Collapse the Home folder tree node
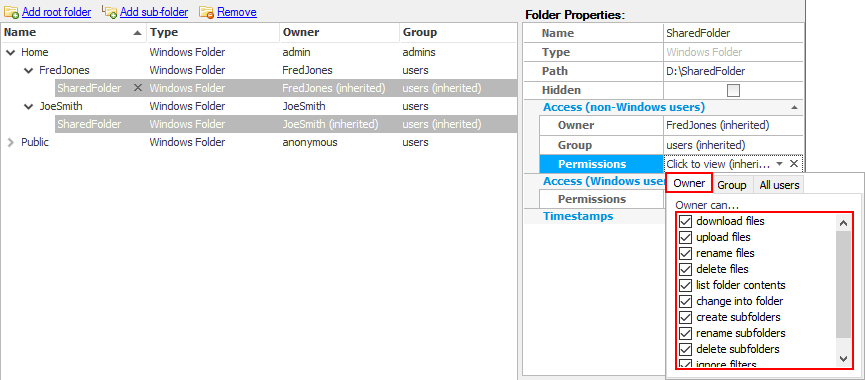This screenshot has width=865, height=380. click(10, 53)
